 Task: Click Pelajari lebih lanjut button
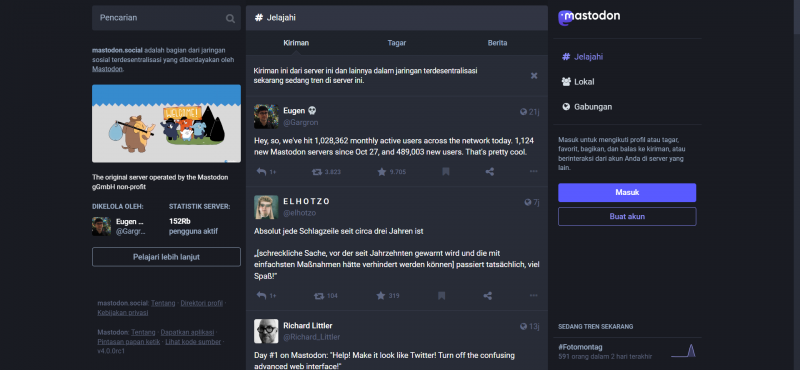166,257
